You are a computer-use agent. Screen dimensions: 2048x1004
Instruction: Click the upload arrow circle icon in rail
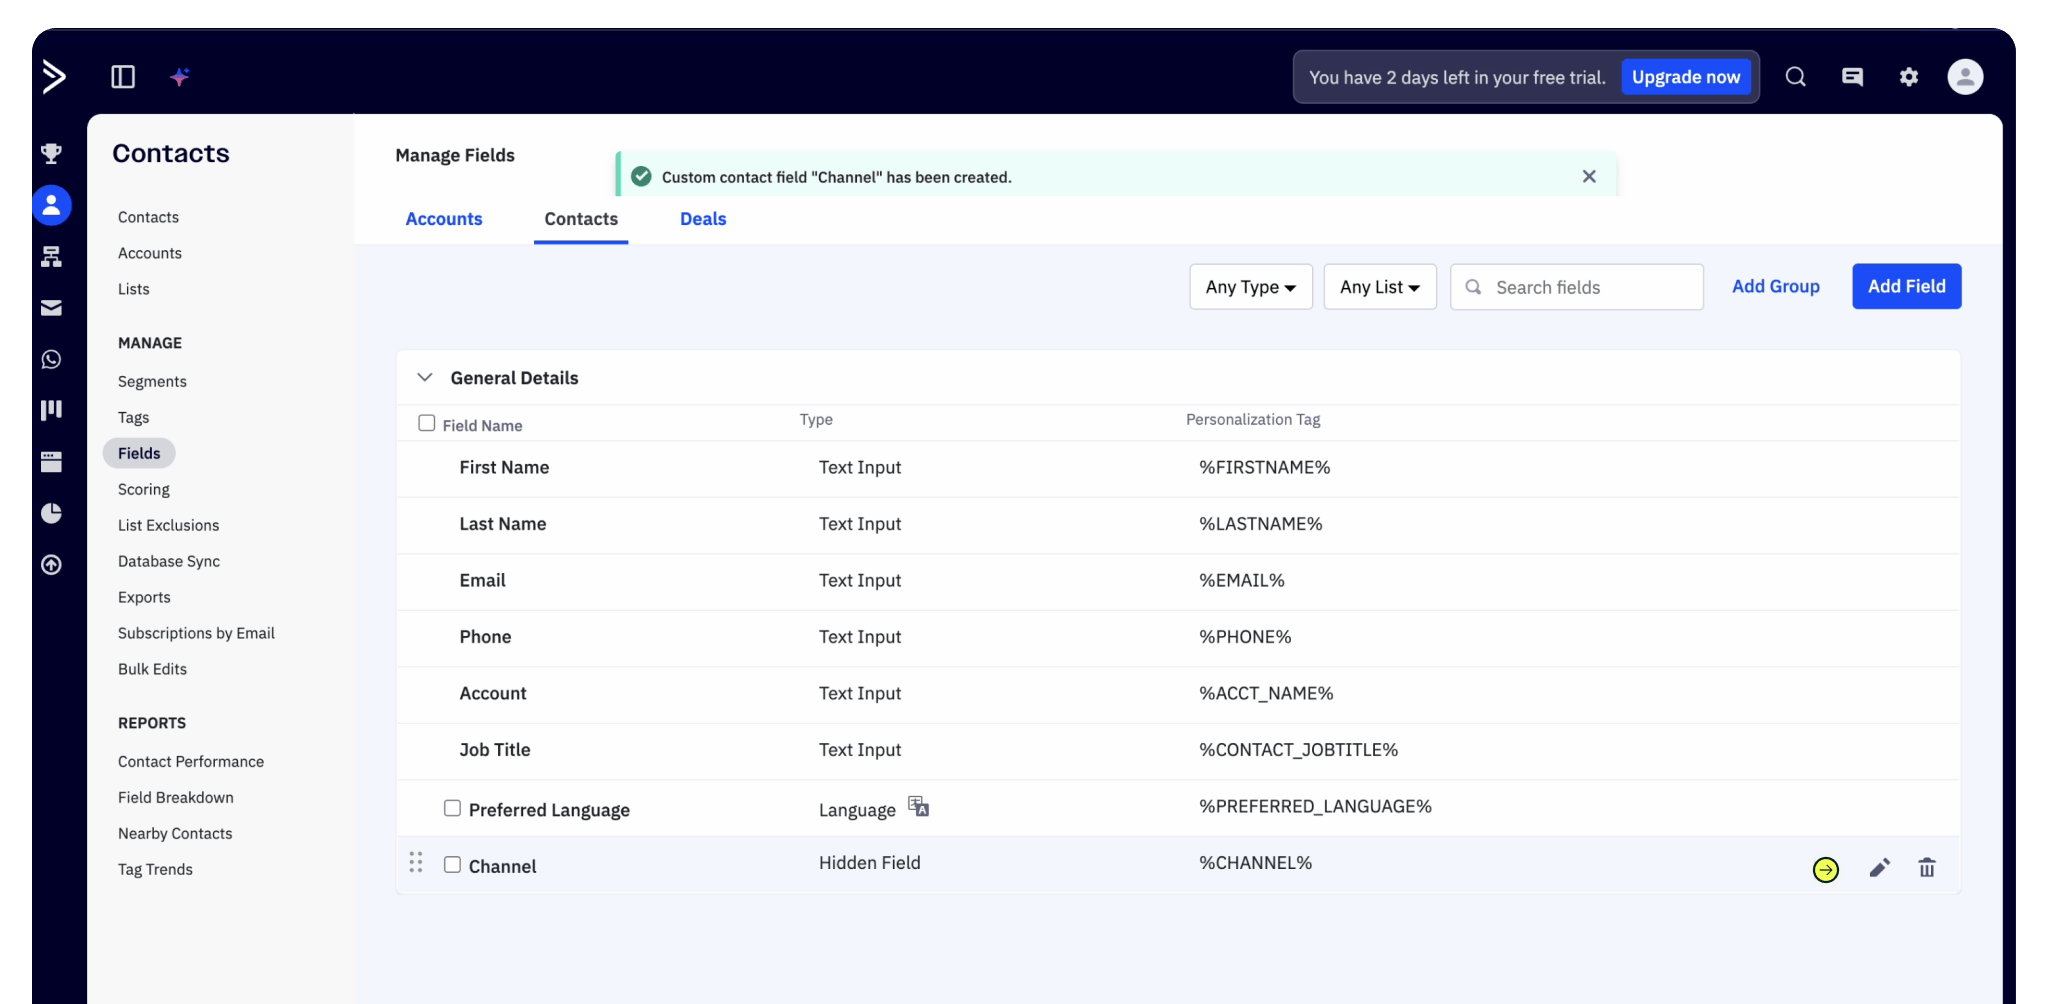52,565
